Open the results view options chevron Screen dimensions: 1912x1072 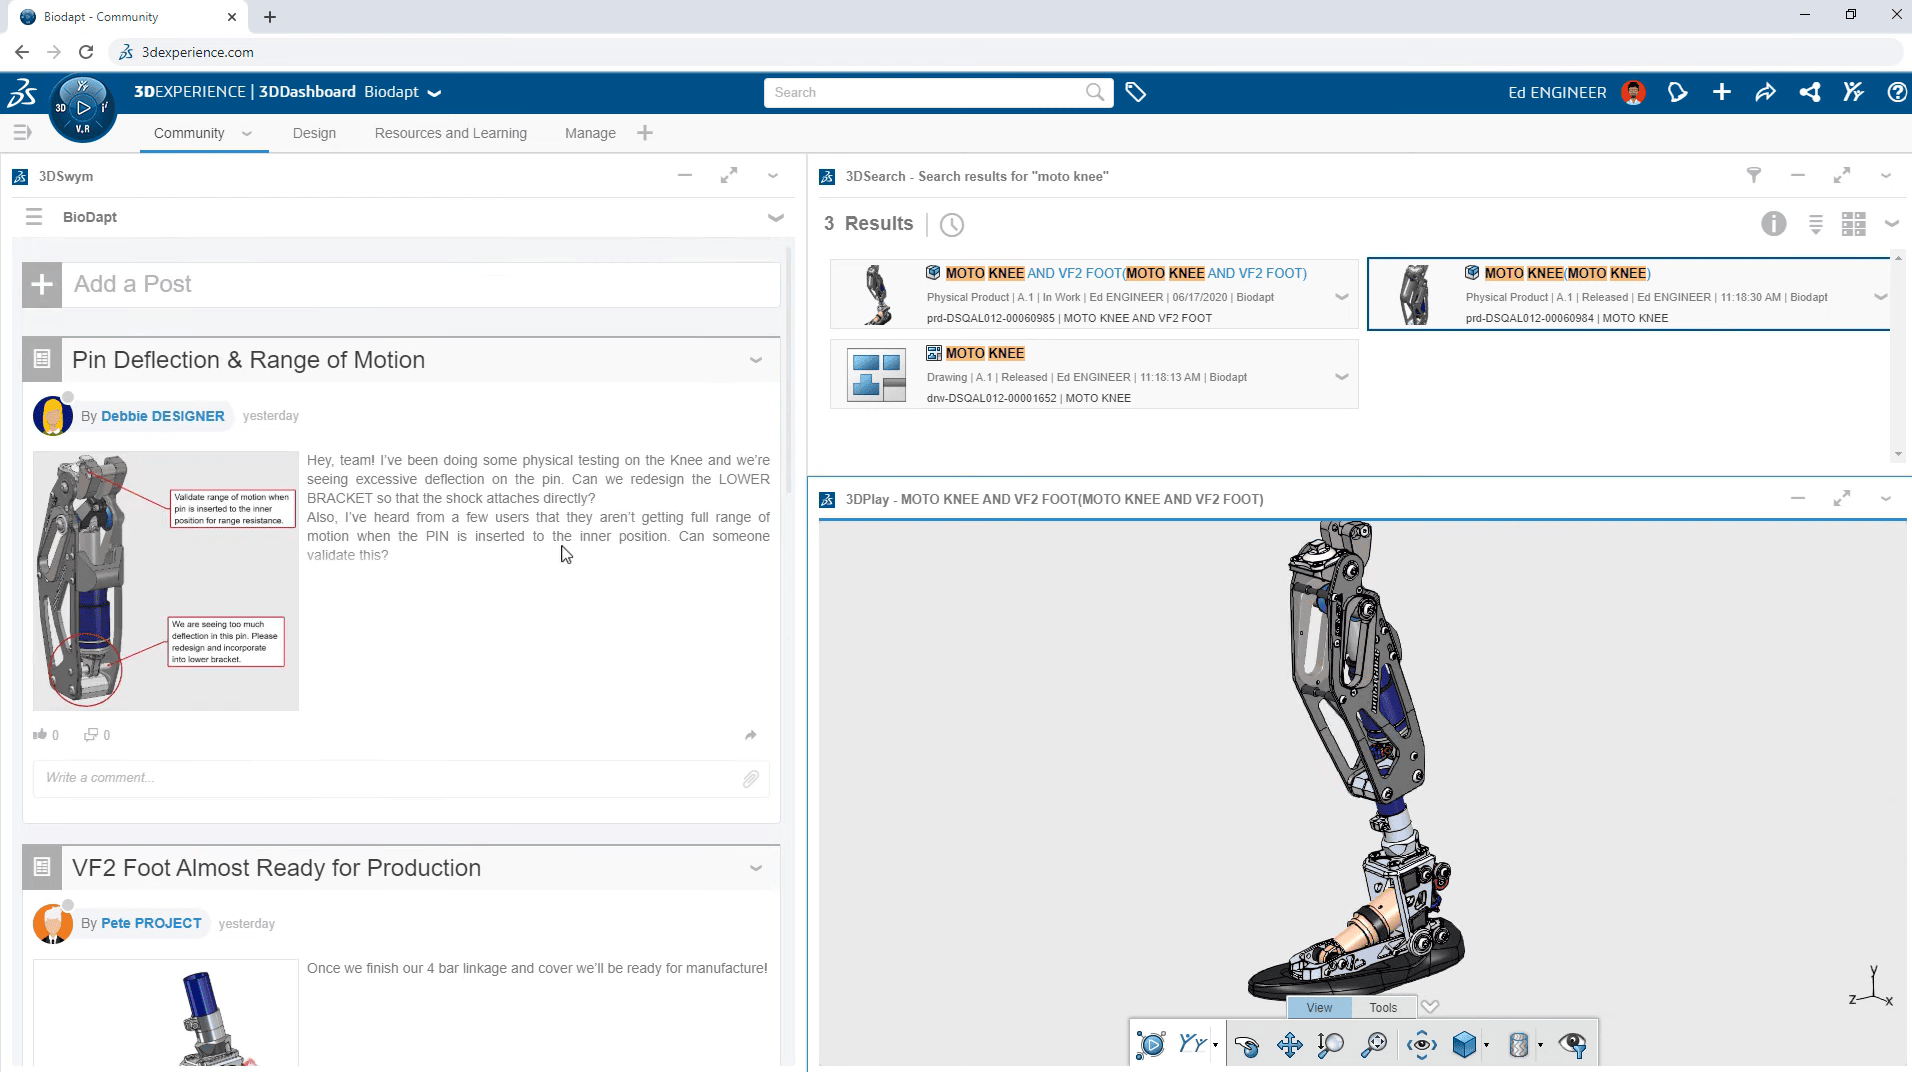[1892, 224]
